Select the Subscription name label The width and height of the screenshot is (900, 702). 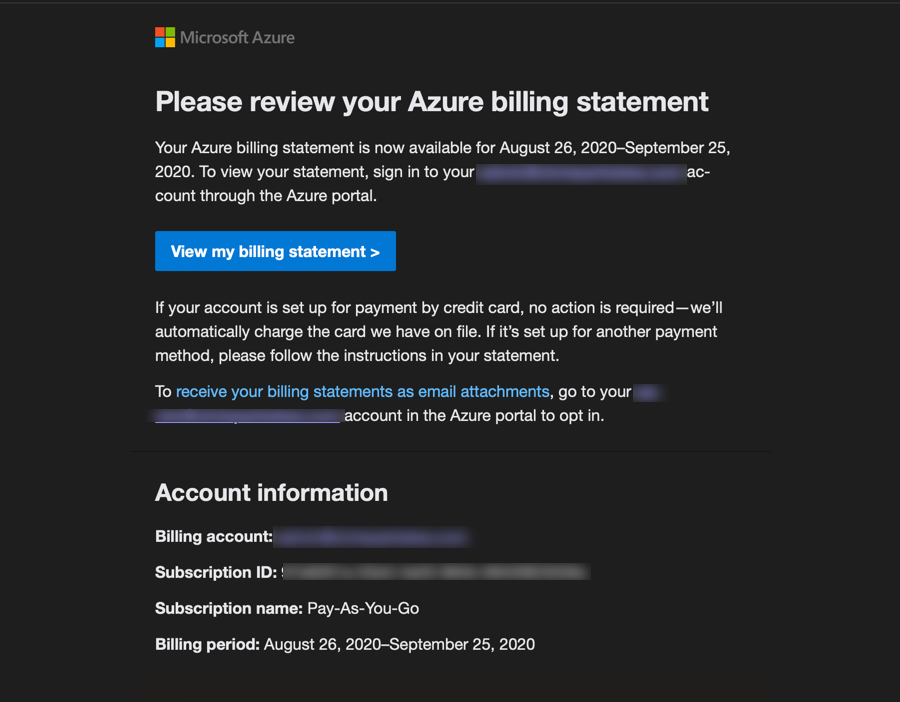click(x=228, y=608)
